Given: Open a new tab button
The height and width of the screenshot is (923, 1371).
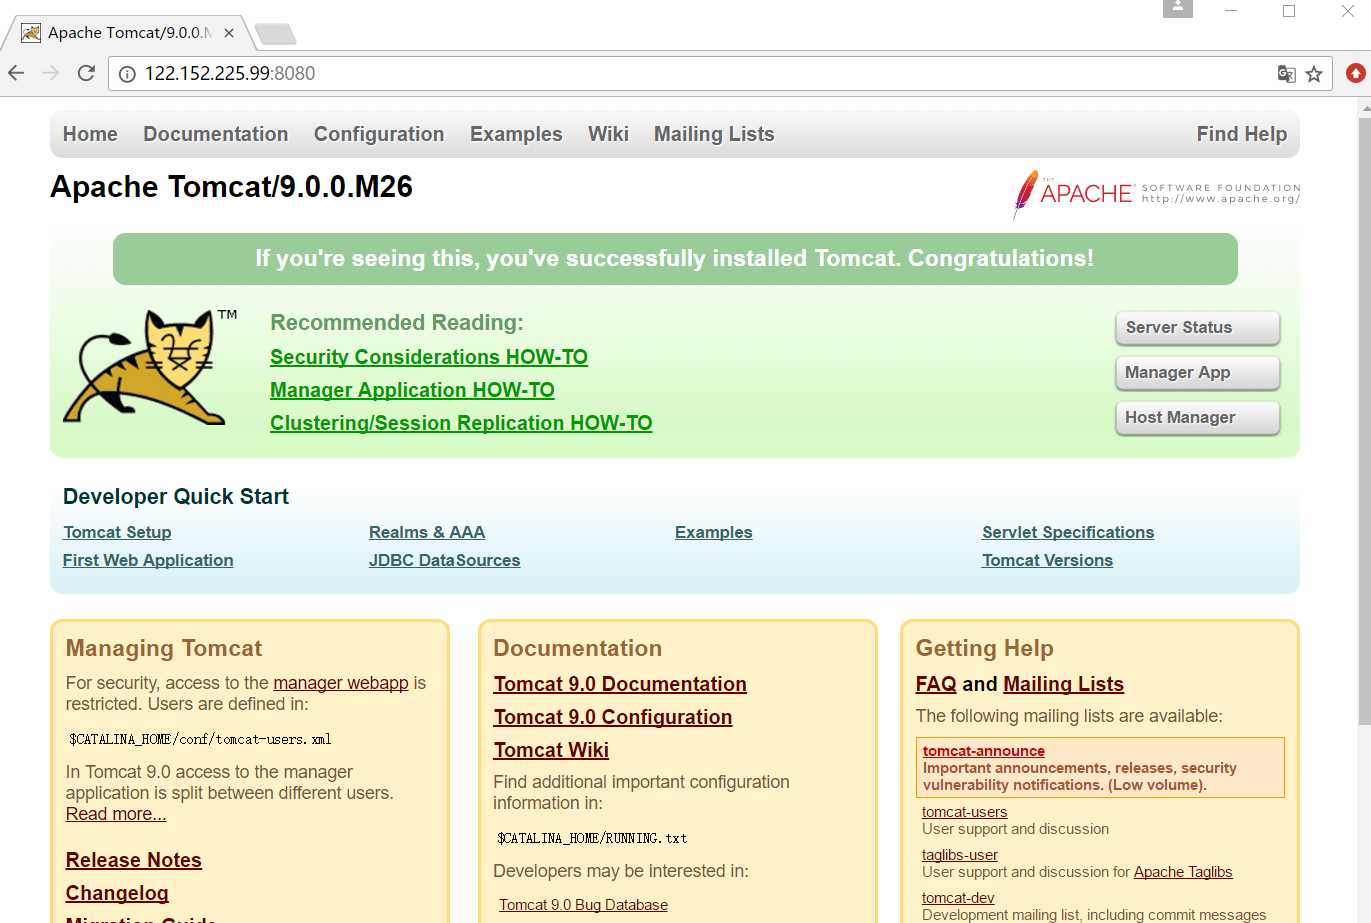Looking at the screenshot, I should [276, 35].
